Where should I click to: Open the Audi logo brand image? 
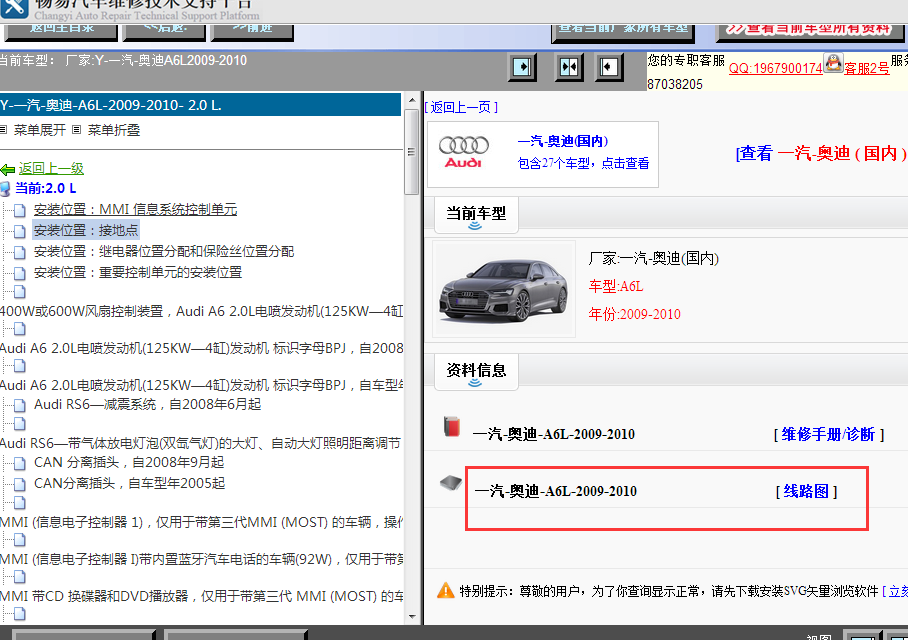[x=463, y=152]
